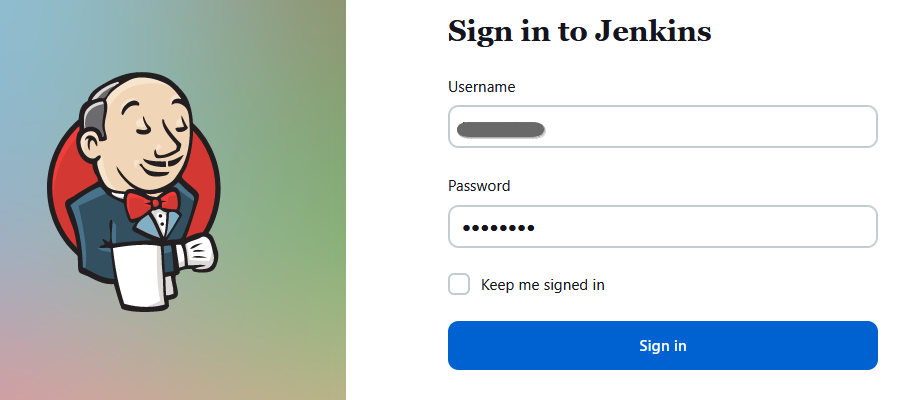Image resolution: width=917 pixels, height=400 pixels.
Task: Click the Jenkins butler logo
Action: pos(134,191)
